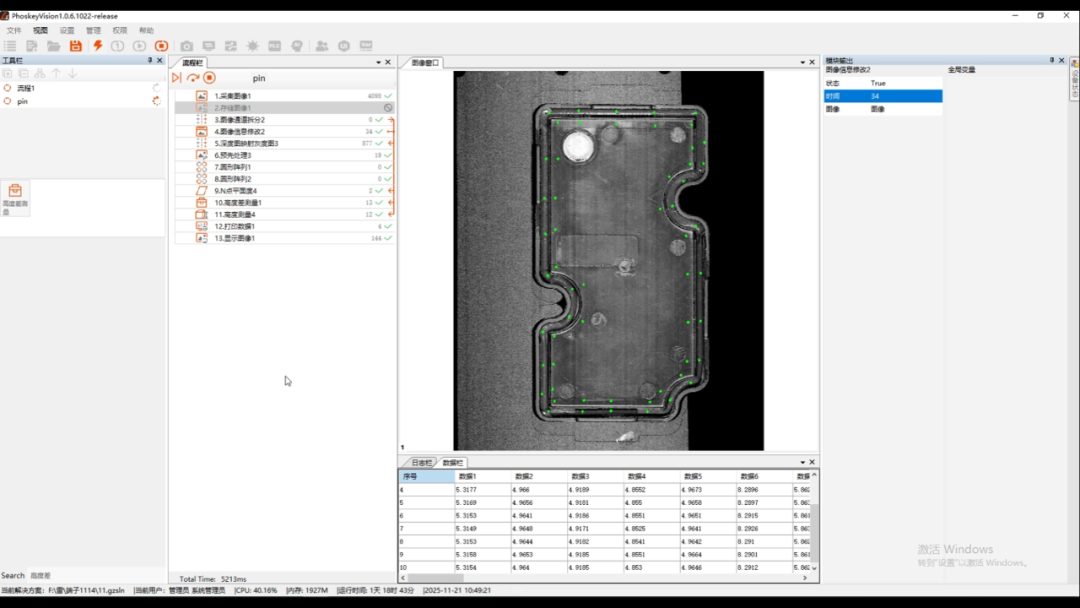This screenshot has height=608, width=1080.
Task: Select the pin flow in 工具栏 list
Action: (22, 101)
